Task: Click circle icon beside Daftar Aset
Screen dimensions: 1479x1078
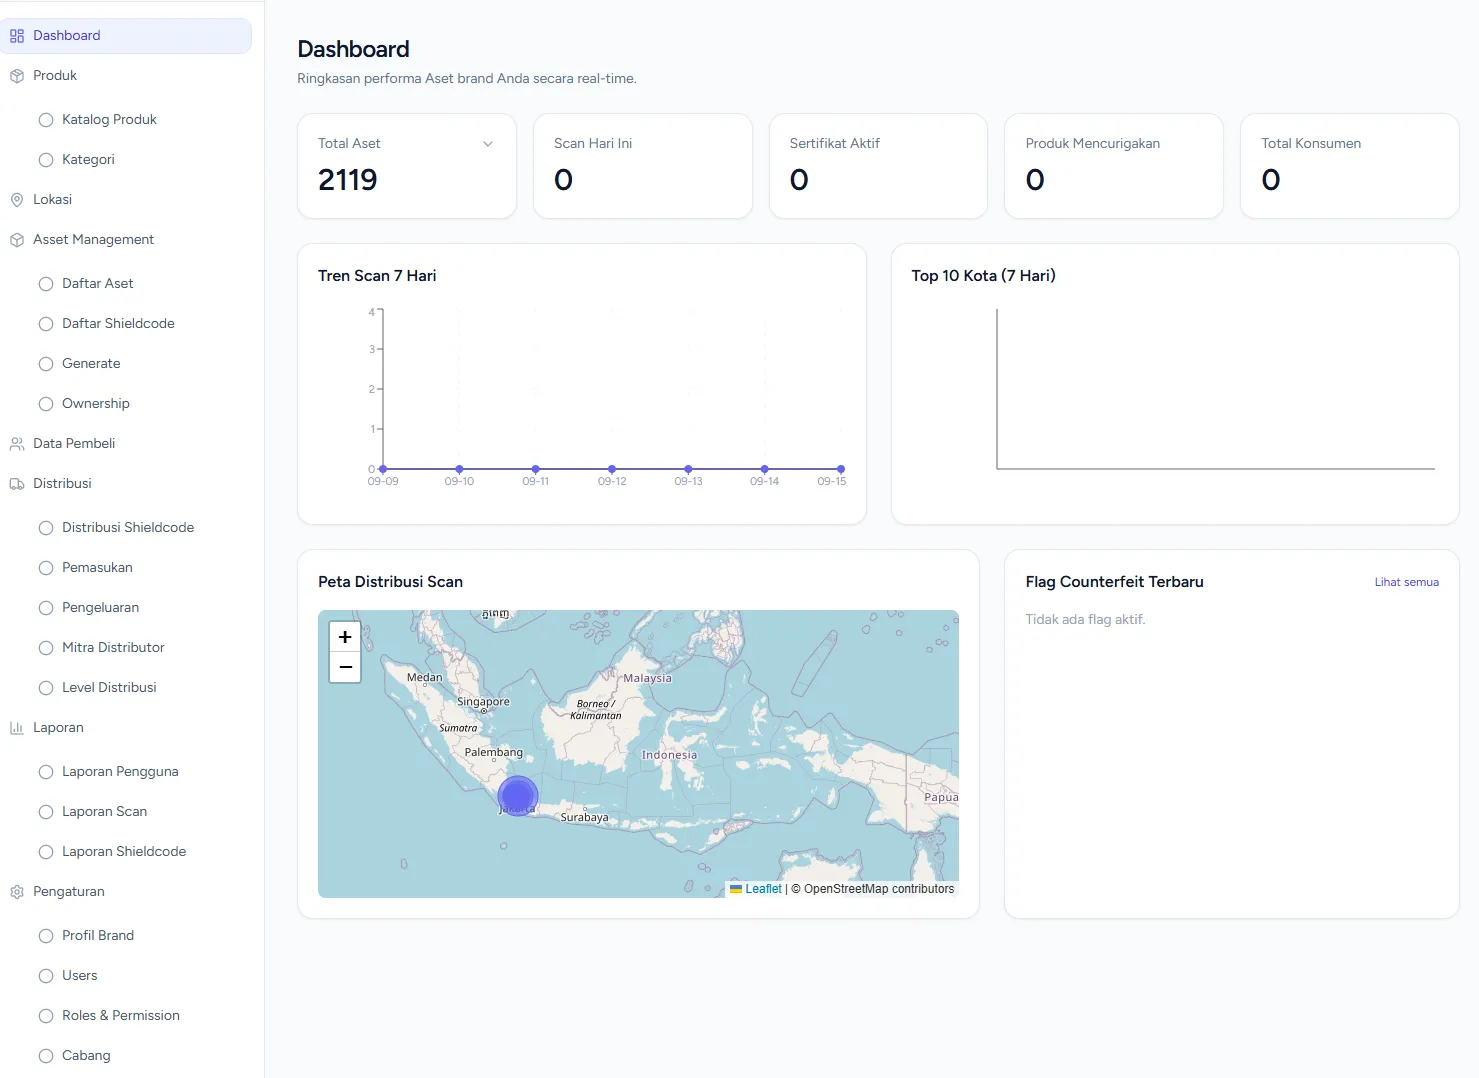Action: point(46,284)
